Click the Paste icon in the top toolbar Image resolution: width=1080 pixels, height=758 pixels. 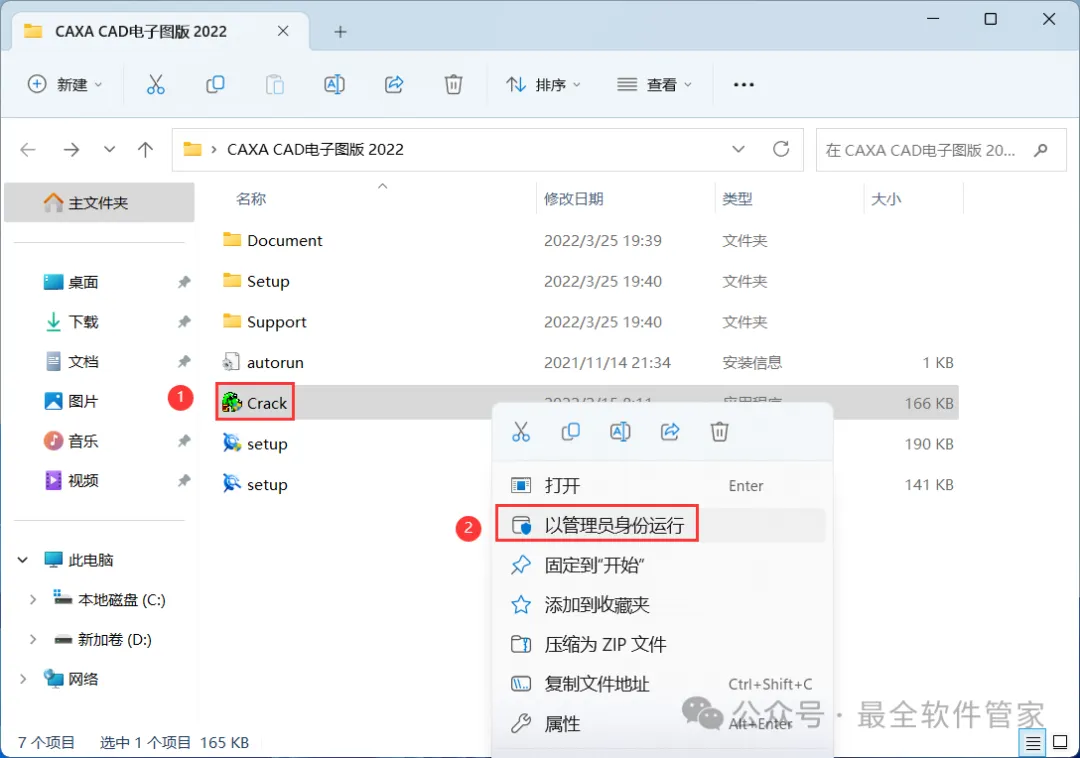tap(275, 85)
